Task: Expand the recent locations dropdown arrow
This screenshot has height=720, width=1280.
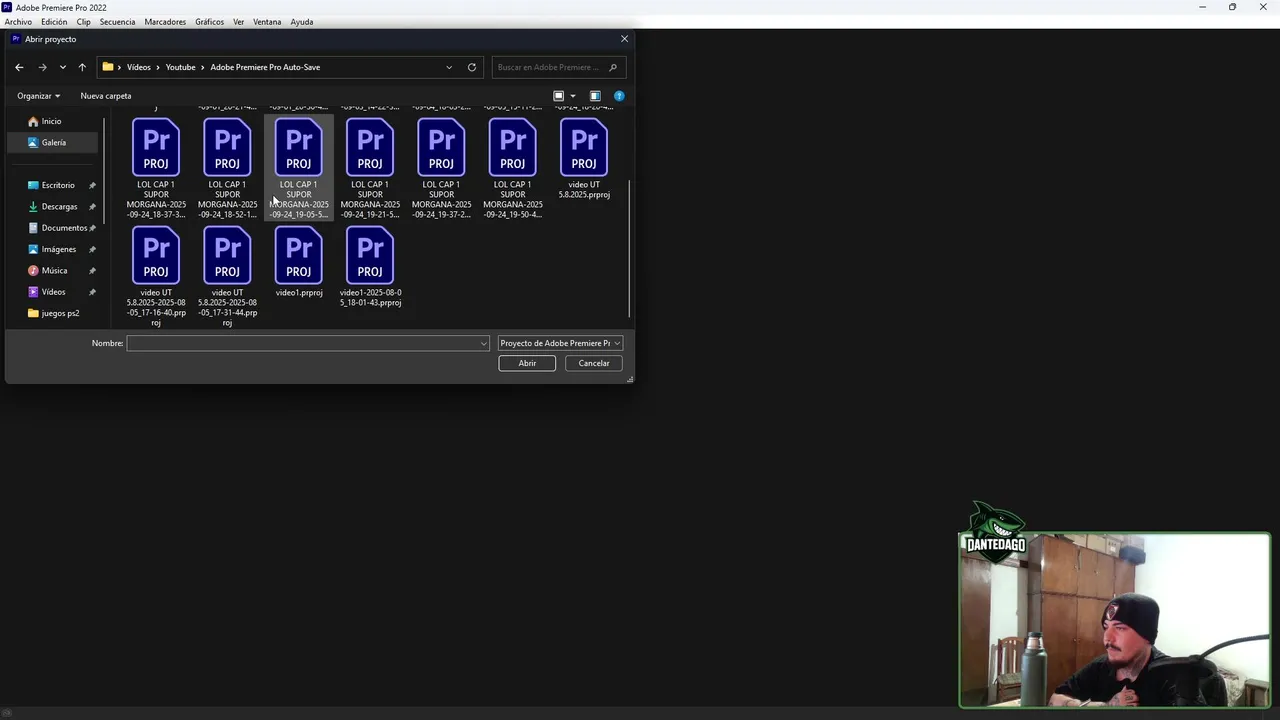Action: pyautogui.click(x=62, y=67)
